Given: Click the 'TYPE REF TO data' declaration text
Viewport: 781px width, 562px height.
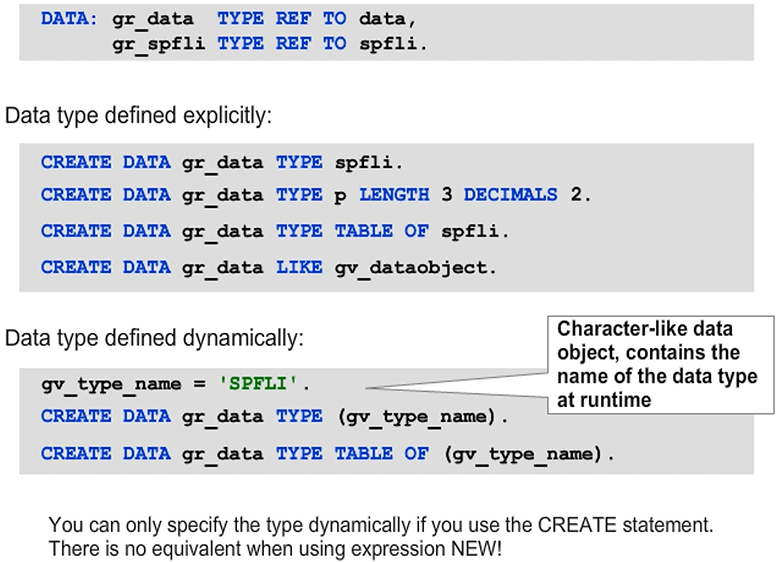Looking at the screenshot, I should [x=312, y=18].
